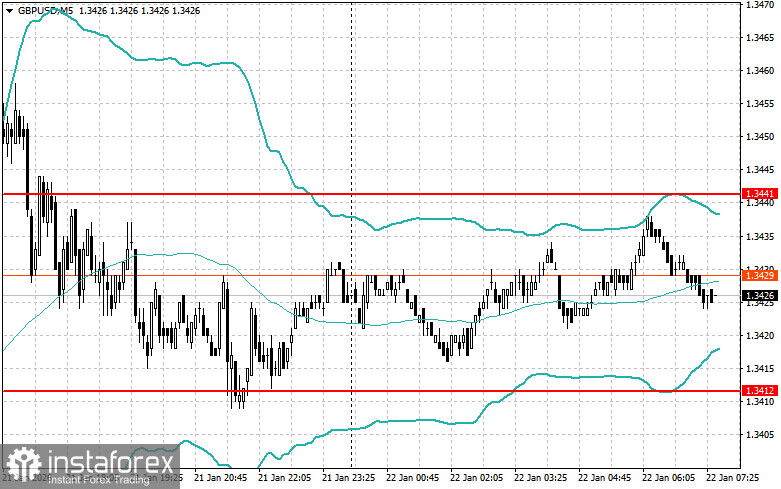Click the 1.3435 price scale value
Screen dimensions: 781x489
click(760, 236)
